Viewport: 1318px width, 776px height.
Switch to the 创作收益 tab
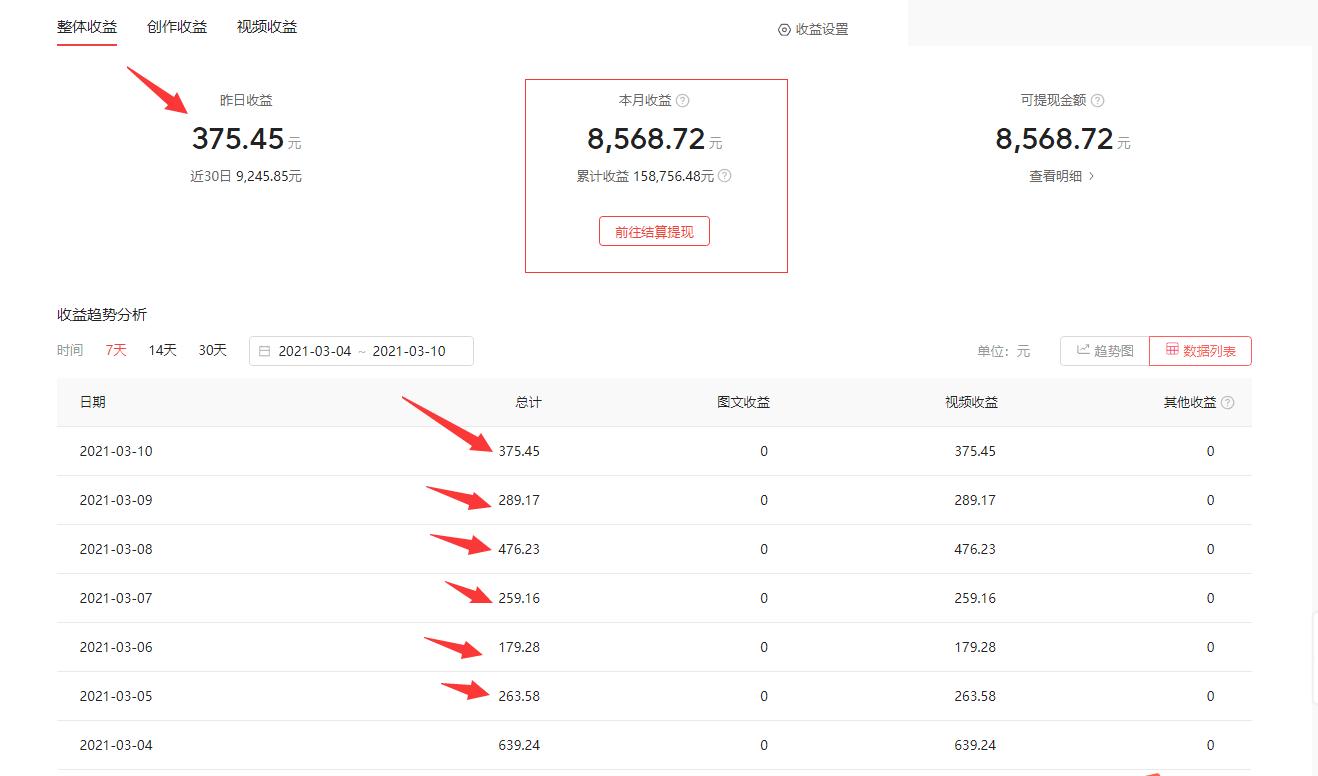[x=177, y=27]
